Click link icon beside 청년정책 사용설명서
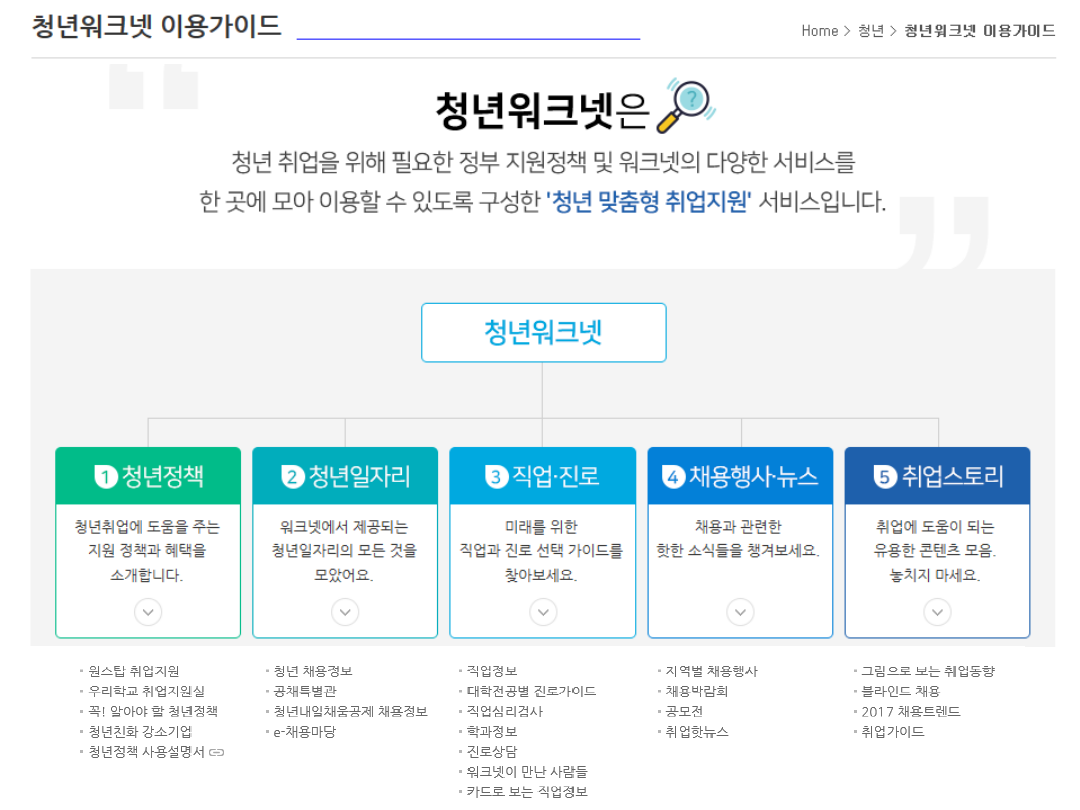This screenshot has width=1080, height=810. (217, 752)
